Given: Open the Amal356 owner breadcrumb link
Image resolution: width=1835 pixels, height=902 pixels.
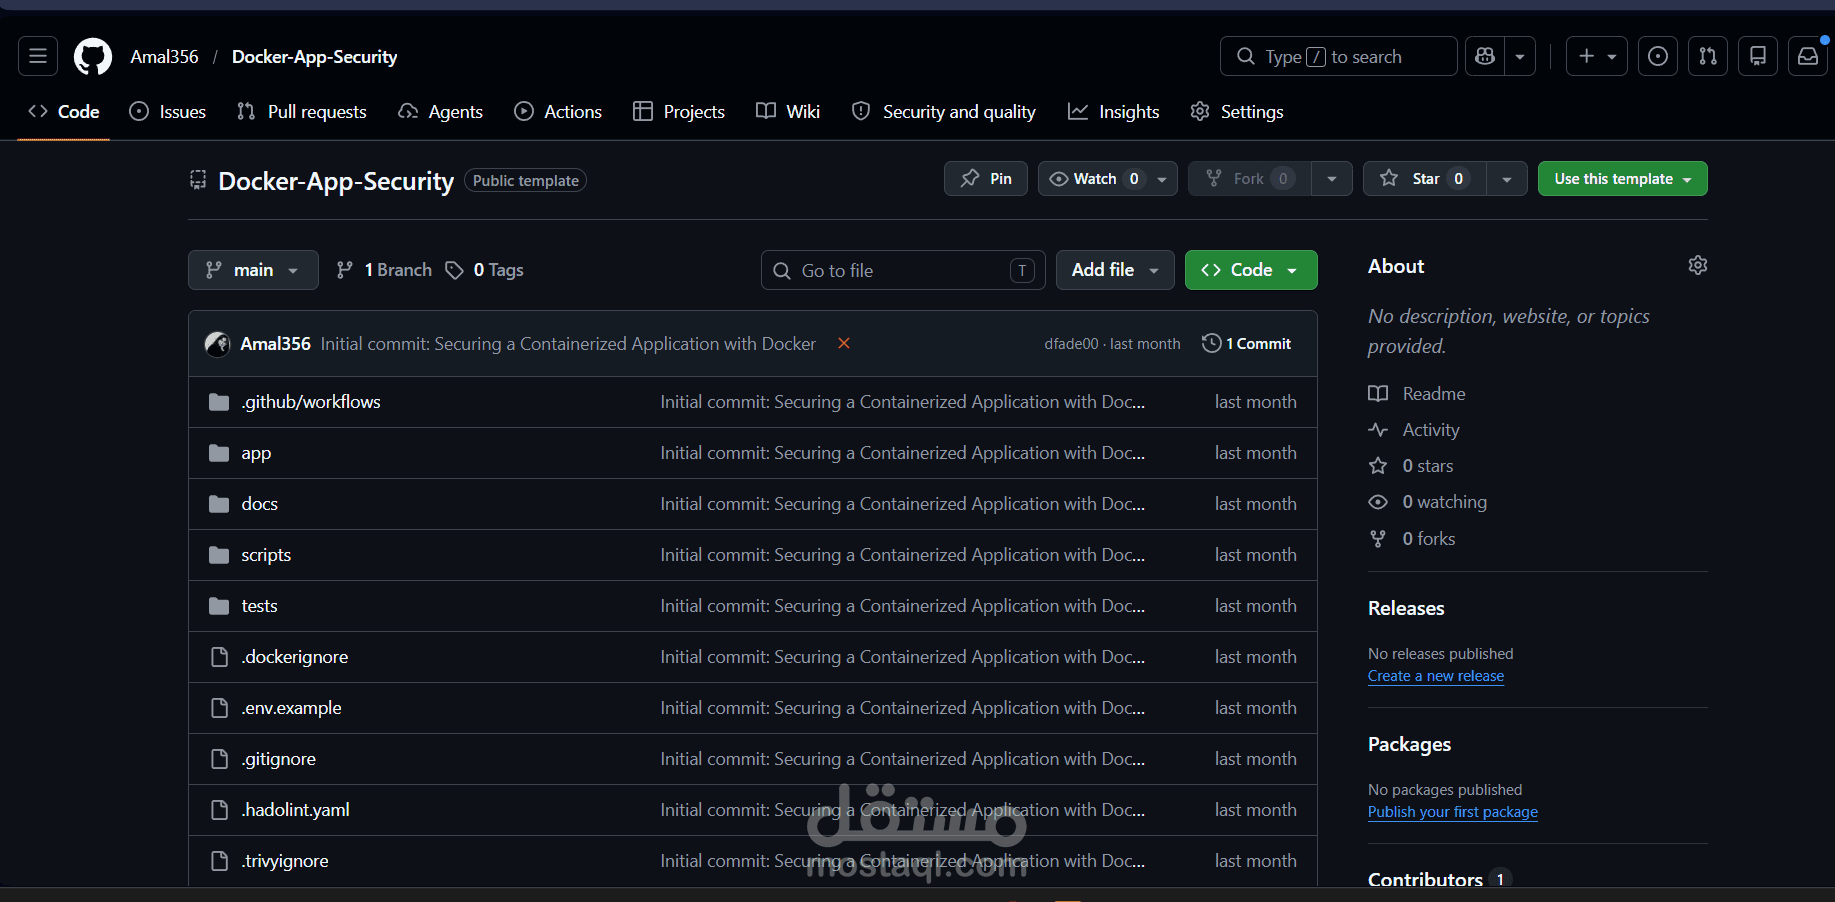Looking at the screenshot, I should tap(164, 57).
